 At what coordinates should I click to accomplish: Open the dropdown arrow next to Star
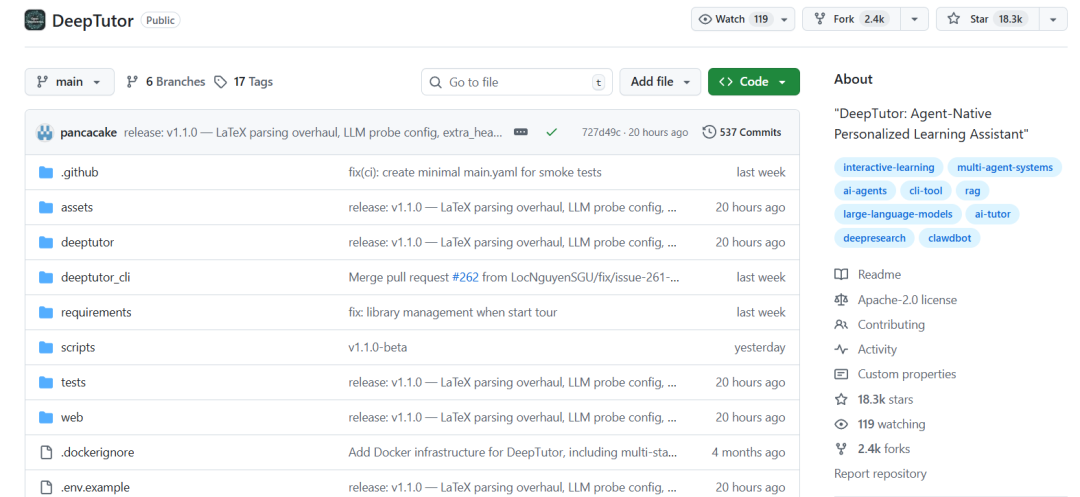[1053, 19]
